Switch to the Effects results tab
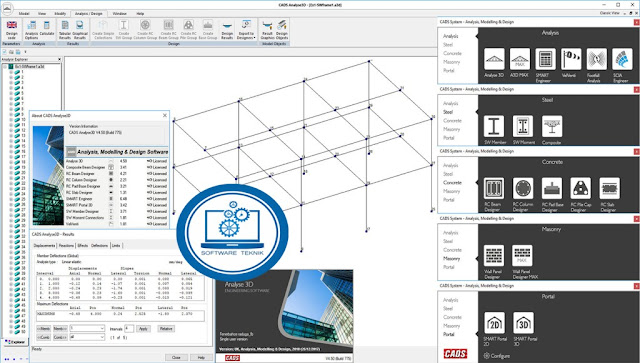 pyautogui.click(x=82, y=245)
